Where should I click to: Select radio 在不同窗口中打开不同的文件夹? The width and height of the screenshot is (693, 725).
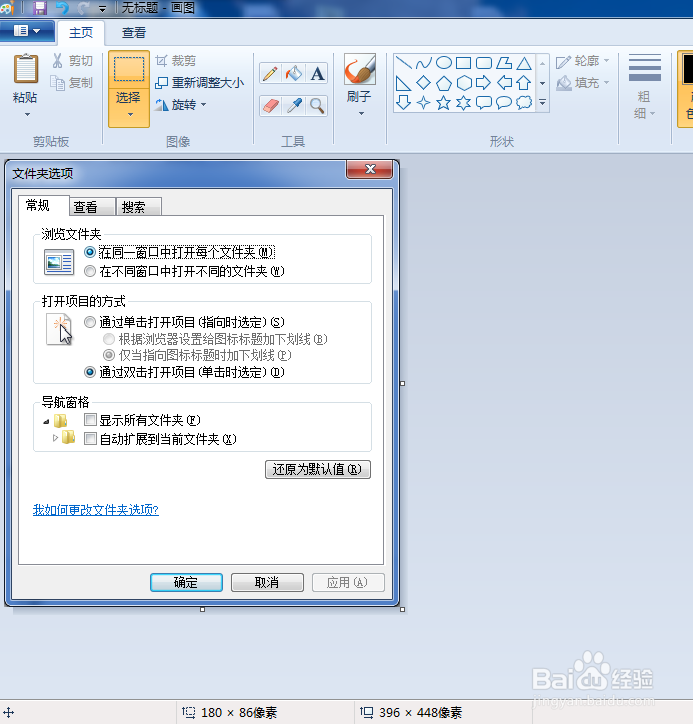click(91, 271)
